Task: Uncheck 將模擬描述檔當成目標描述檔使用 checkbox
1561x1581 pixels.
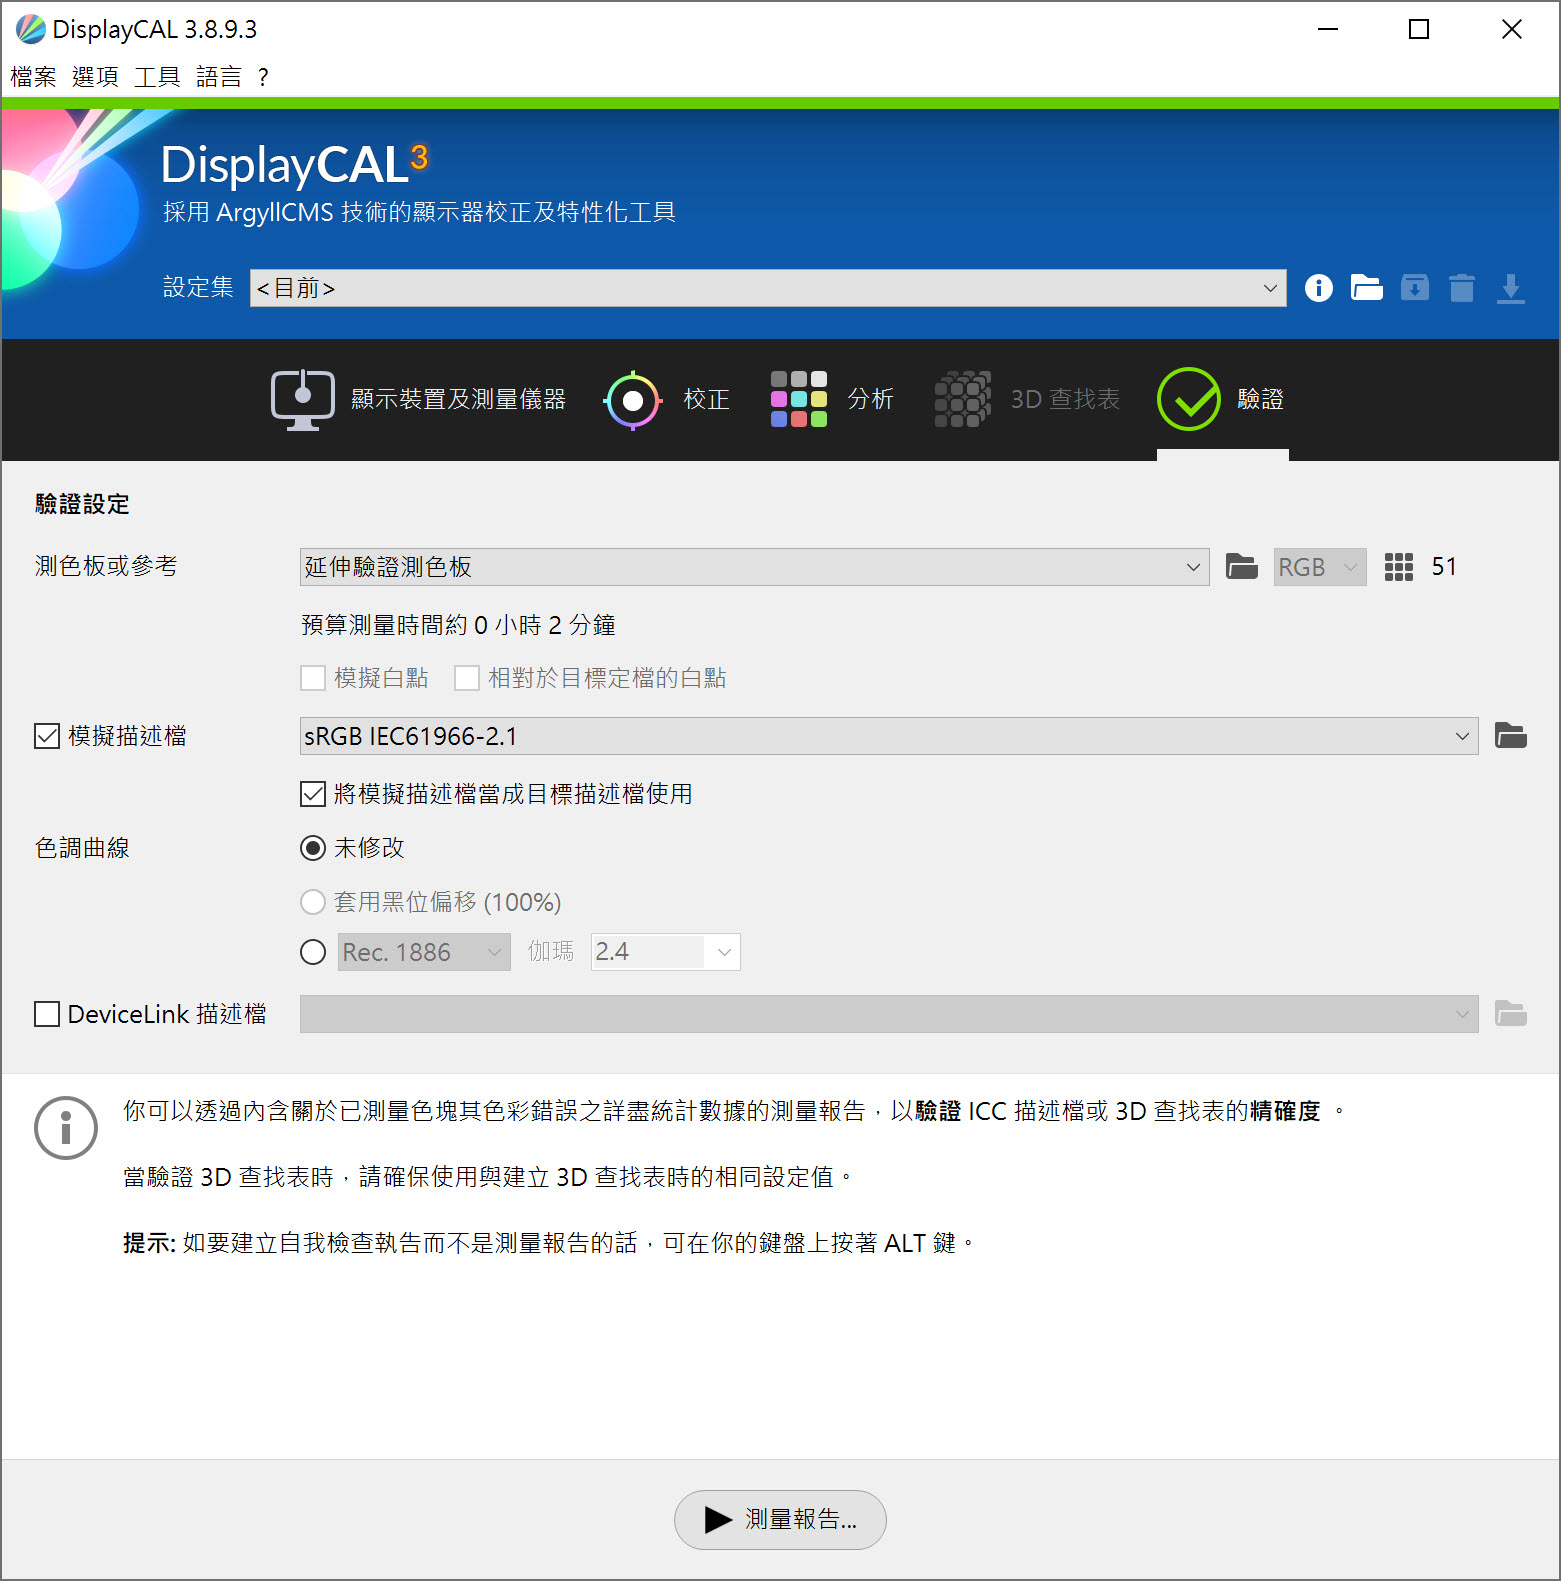Action: pyautogui.click(x=313, y=794)
